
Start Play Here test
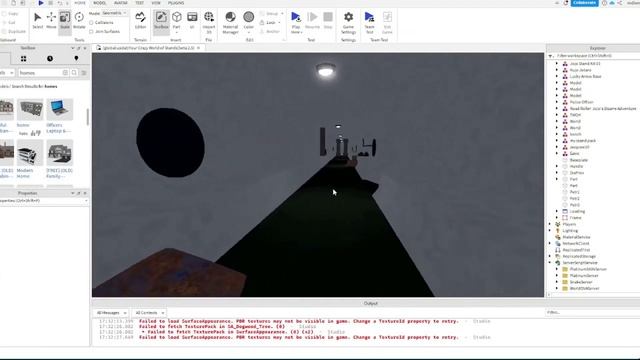coord(296,22)
